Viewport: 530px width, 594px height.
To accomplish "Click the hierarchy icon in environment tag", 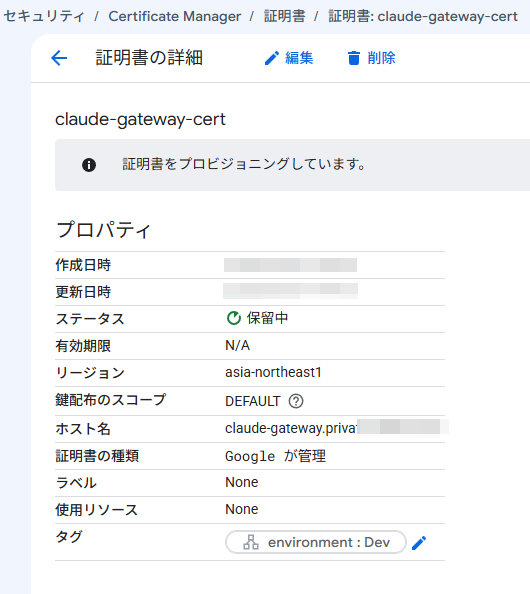I will pyautogui.click(x=251, y=542).
